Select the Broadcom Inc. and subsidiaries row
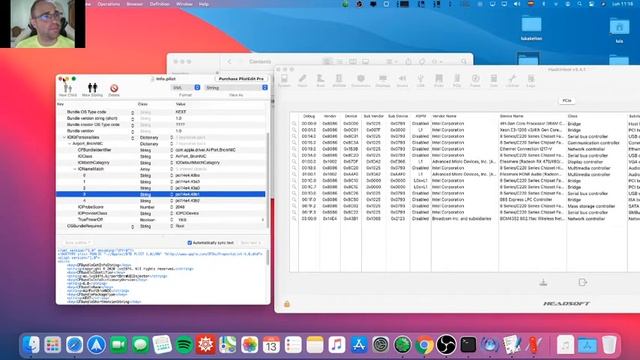Screen dimensions: 640x360 pyautogui.click(x=464, y=219)
